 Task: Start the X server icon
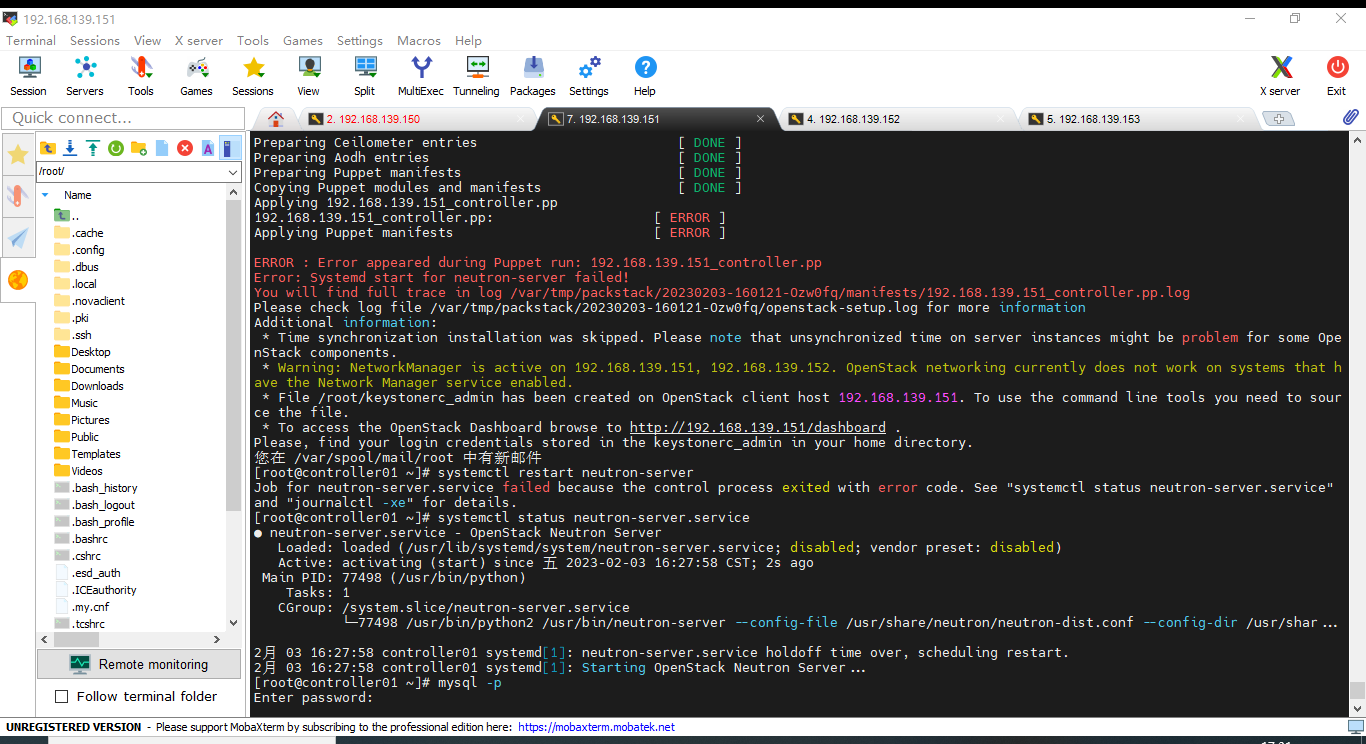tap(1280, 76)
